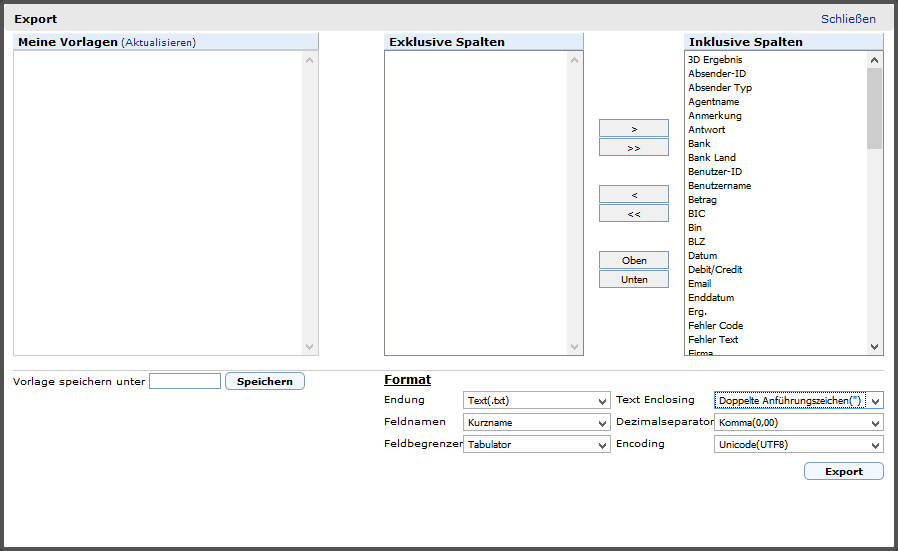The image size is (898, 551).
Task: Open the Feldbegrenzer Tabulator dropdown
Action: coord(537,444)
